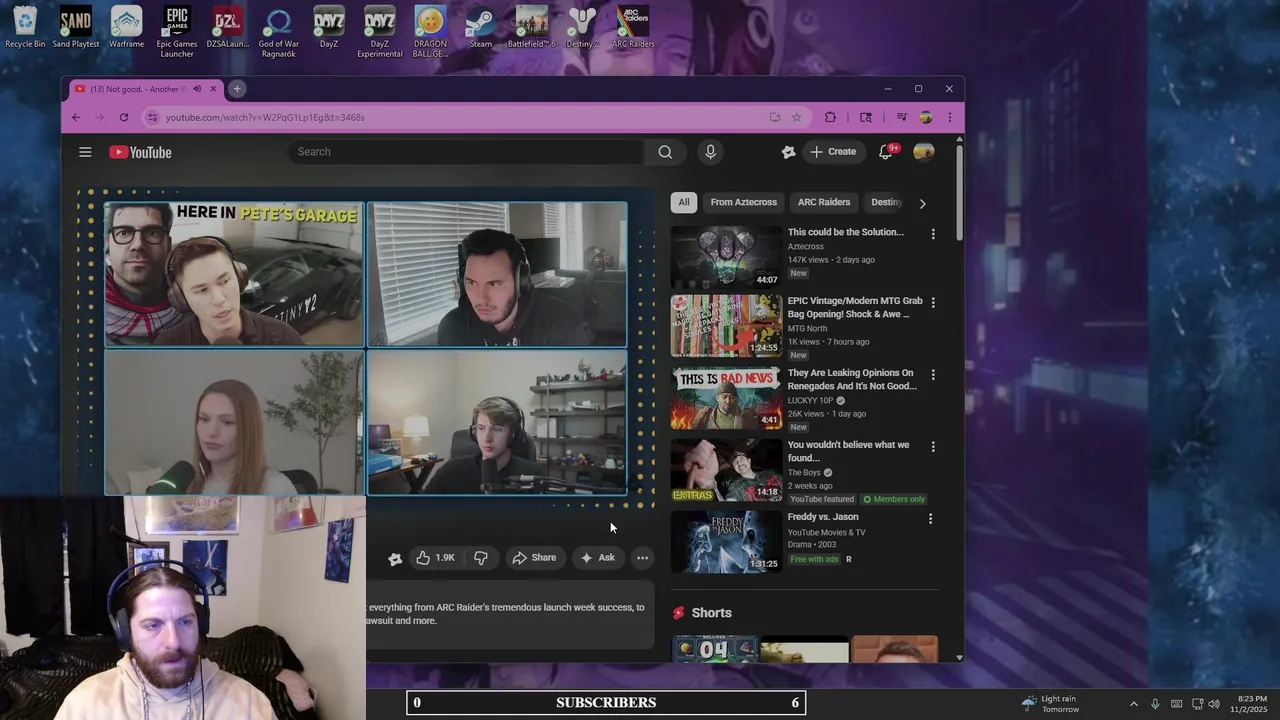Click the Create button
Image resolution: width=1280 pixels, height=720 pixels.
pos(833,152)
